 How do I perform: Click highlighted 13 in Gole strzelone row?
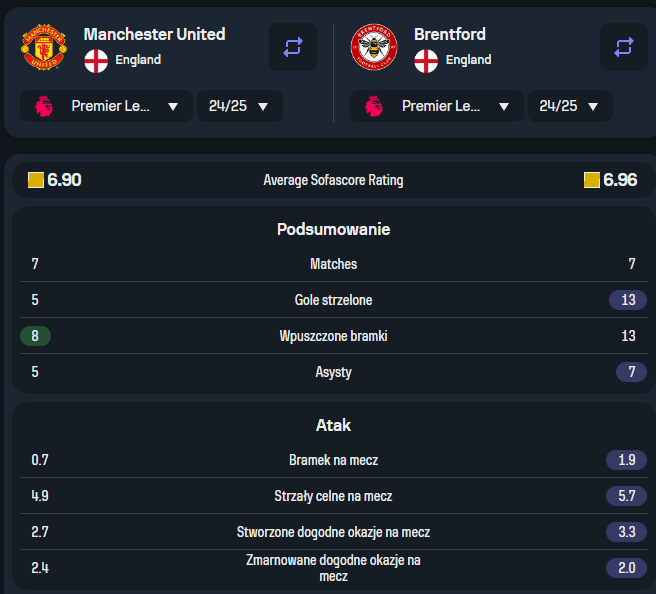(628, 300)
